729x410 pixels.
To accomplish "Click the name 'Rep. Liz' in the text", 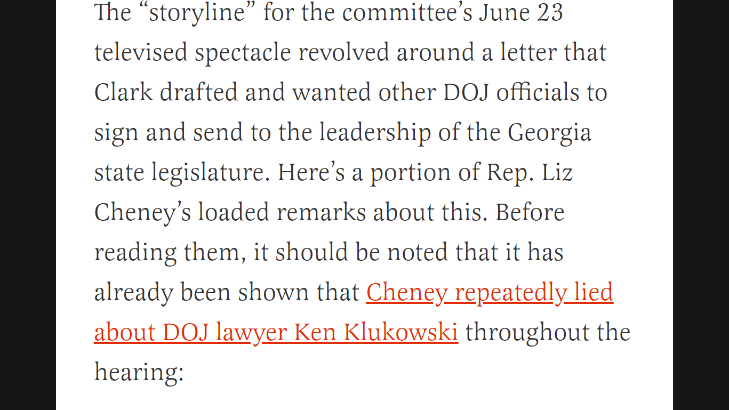I will tap(530, 173).
